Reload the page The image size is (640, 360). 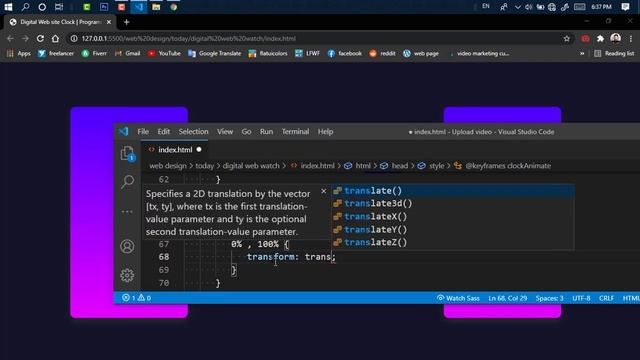pos(40,38)
